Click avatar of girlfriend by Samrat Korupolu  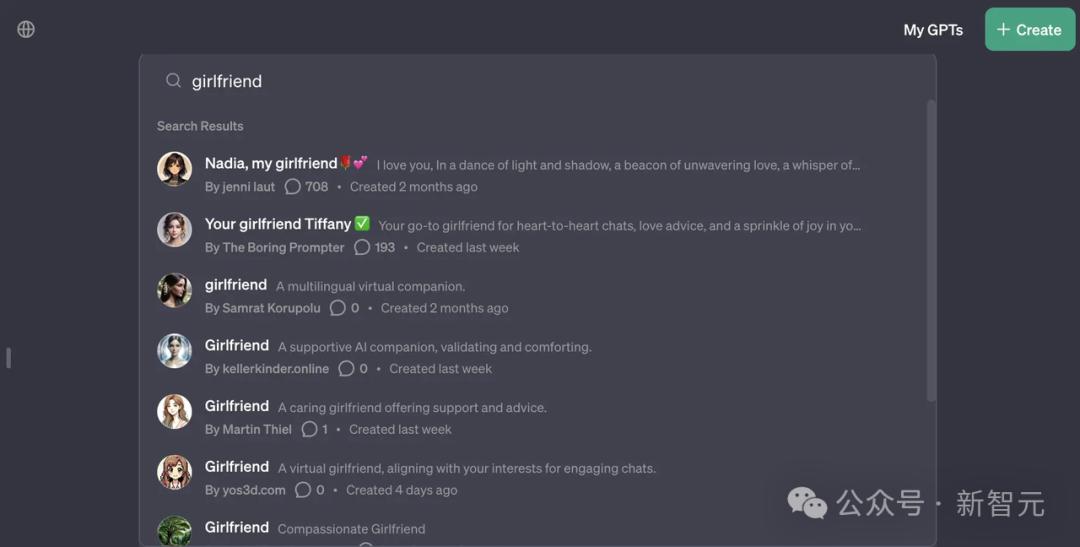174,291
